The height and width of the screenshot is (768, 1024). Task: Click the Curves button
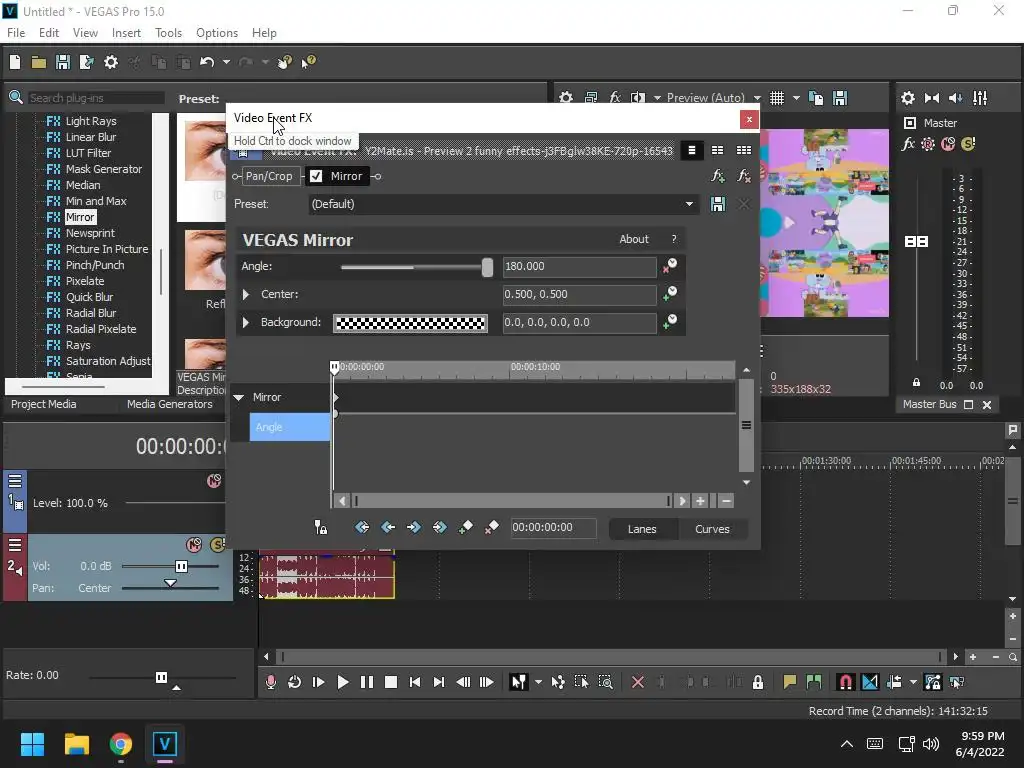coord(712,529)
